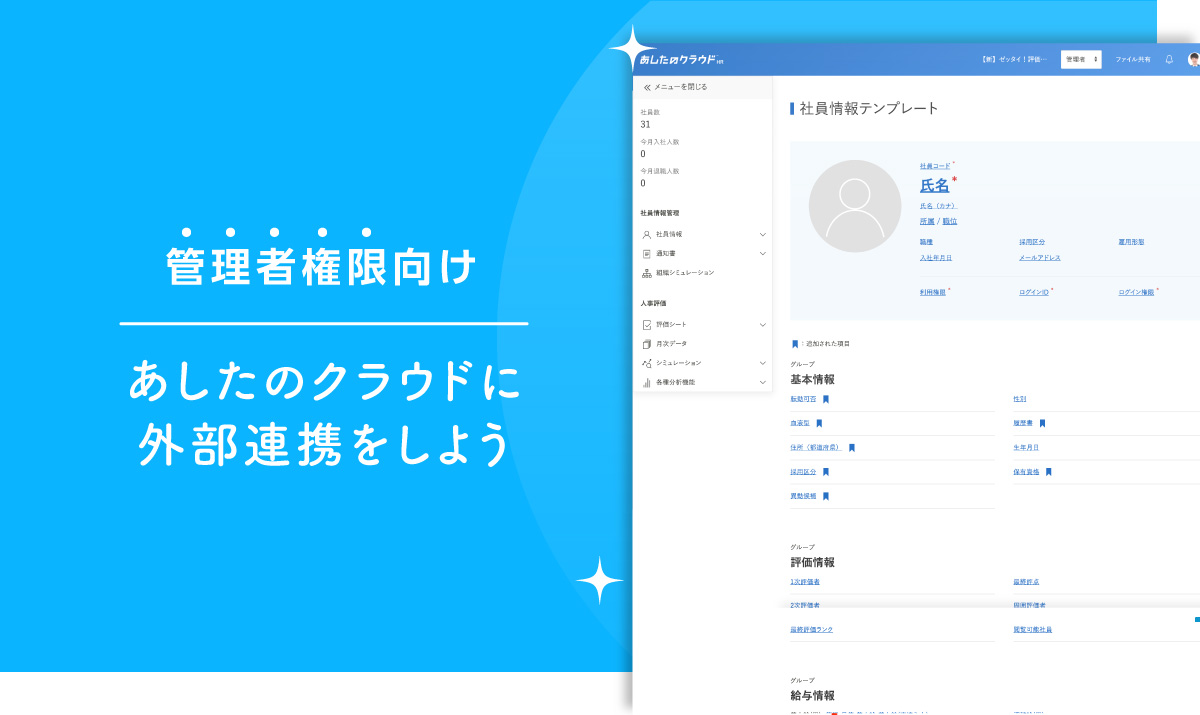Image resolution: width=1200 pixels, height=715 pixels.
Task: Click the 雇用形態 field link
Action: pos(1131,242)
